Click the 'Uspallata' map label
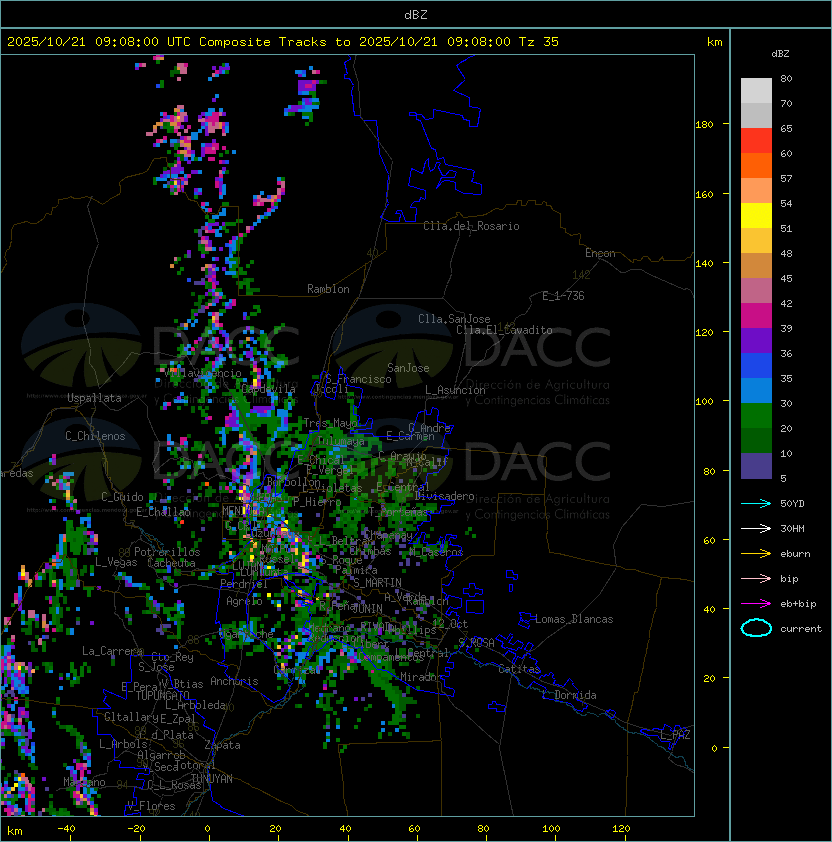 point(95,398)
